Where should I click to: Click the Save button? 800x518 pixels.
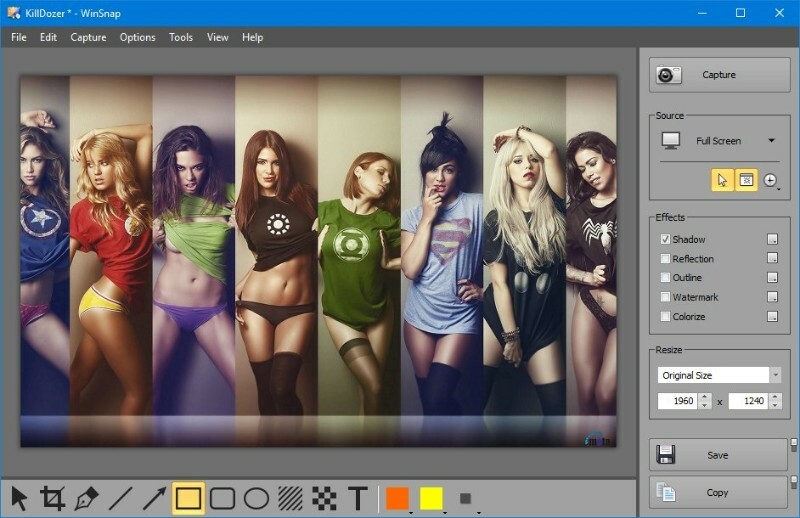[718, 455]
